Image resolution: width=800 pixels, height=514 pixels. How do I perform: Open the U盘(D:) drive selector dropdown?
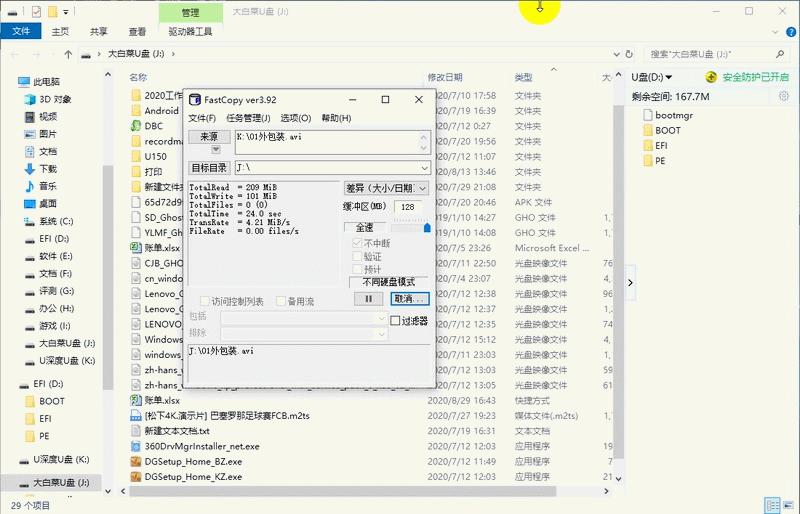(652, 77)
